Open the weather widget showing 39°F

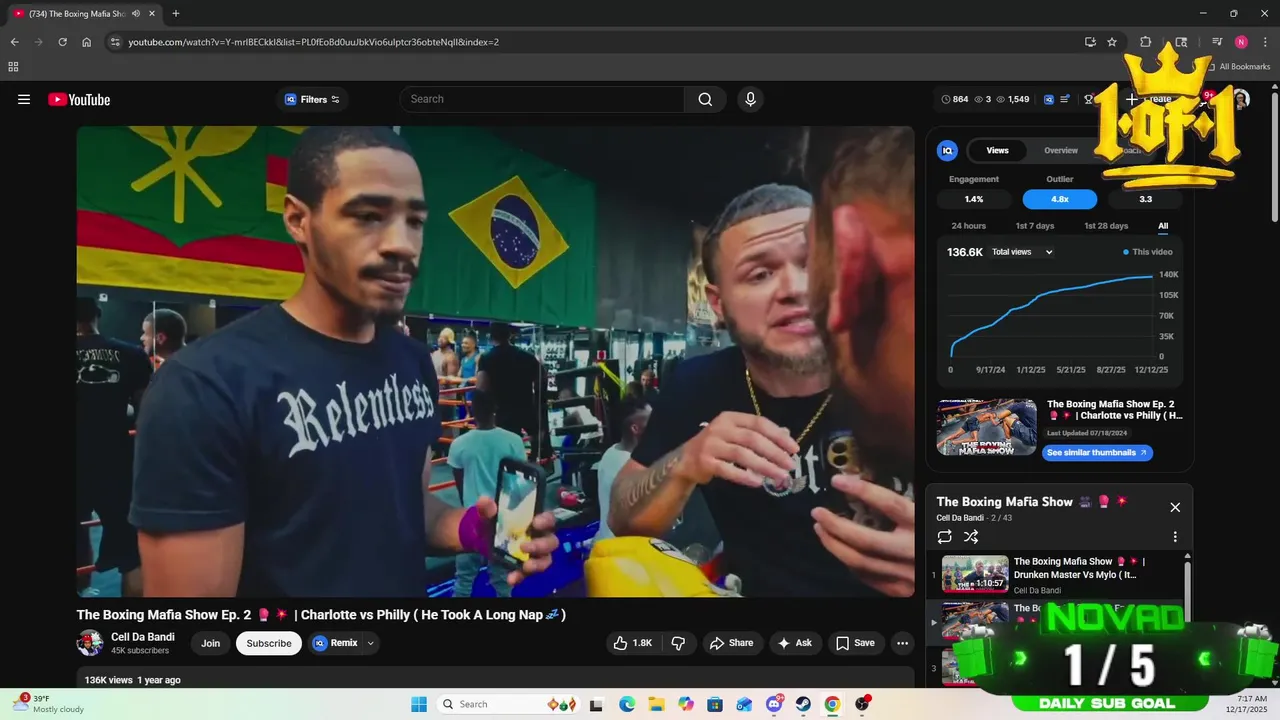48,704
